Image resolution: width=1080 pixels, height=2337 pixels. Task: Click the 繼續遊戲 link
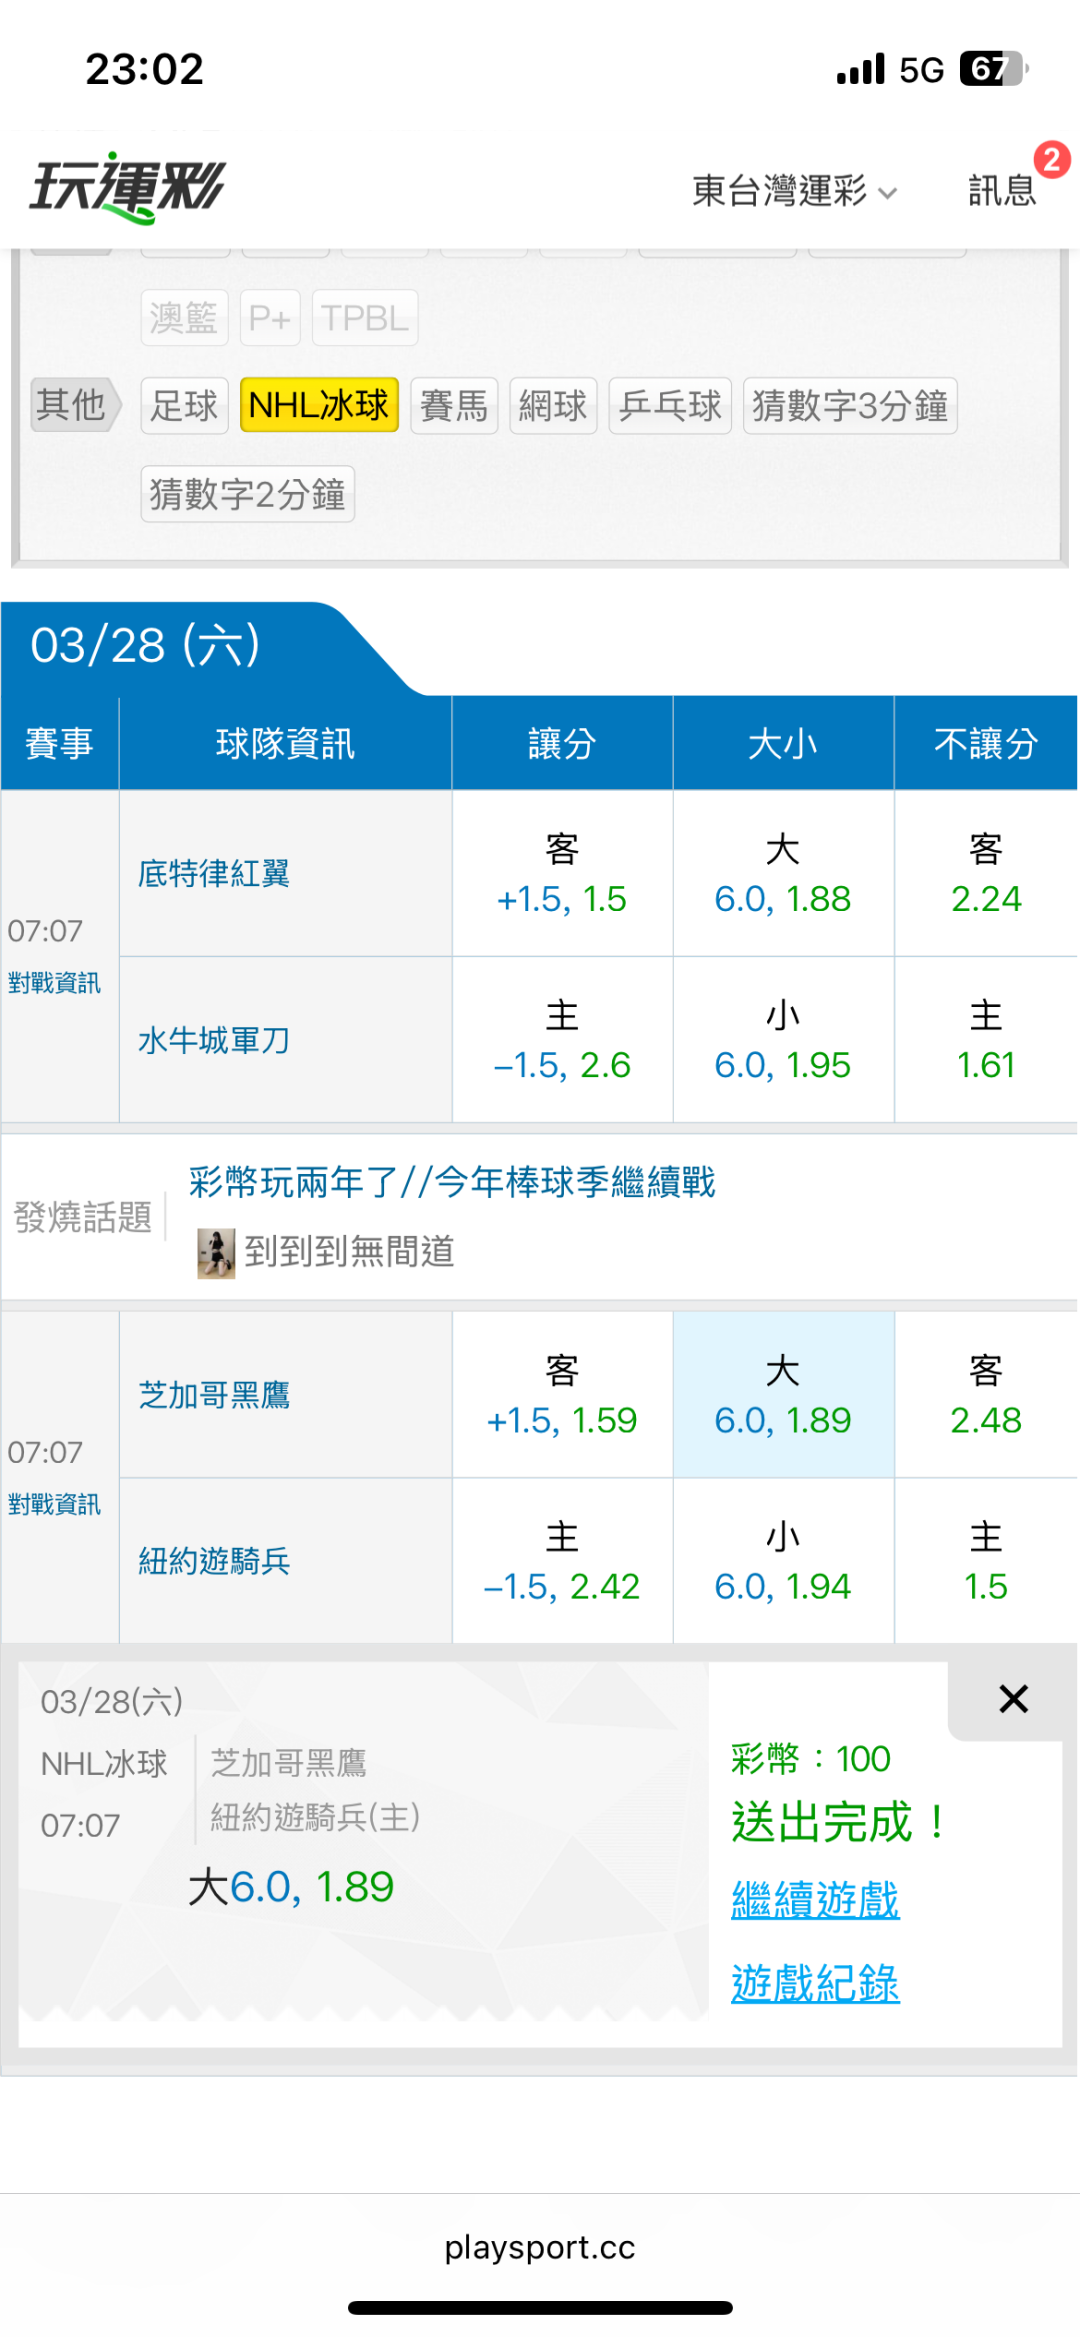815,1899
